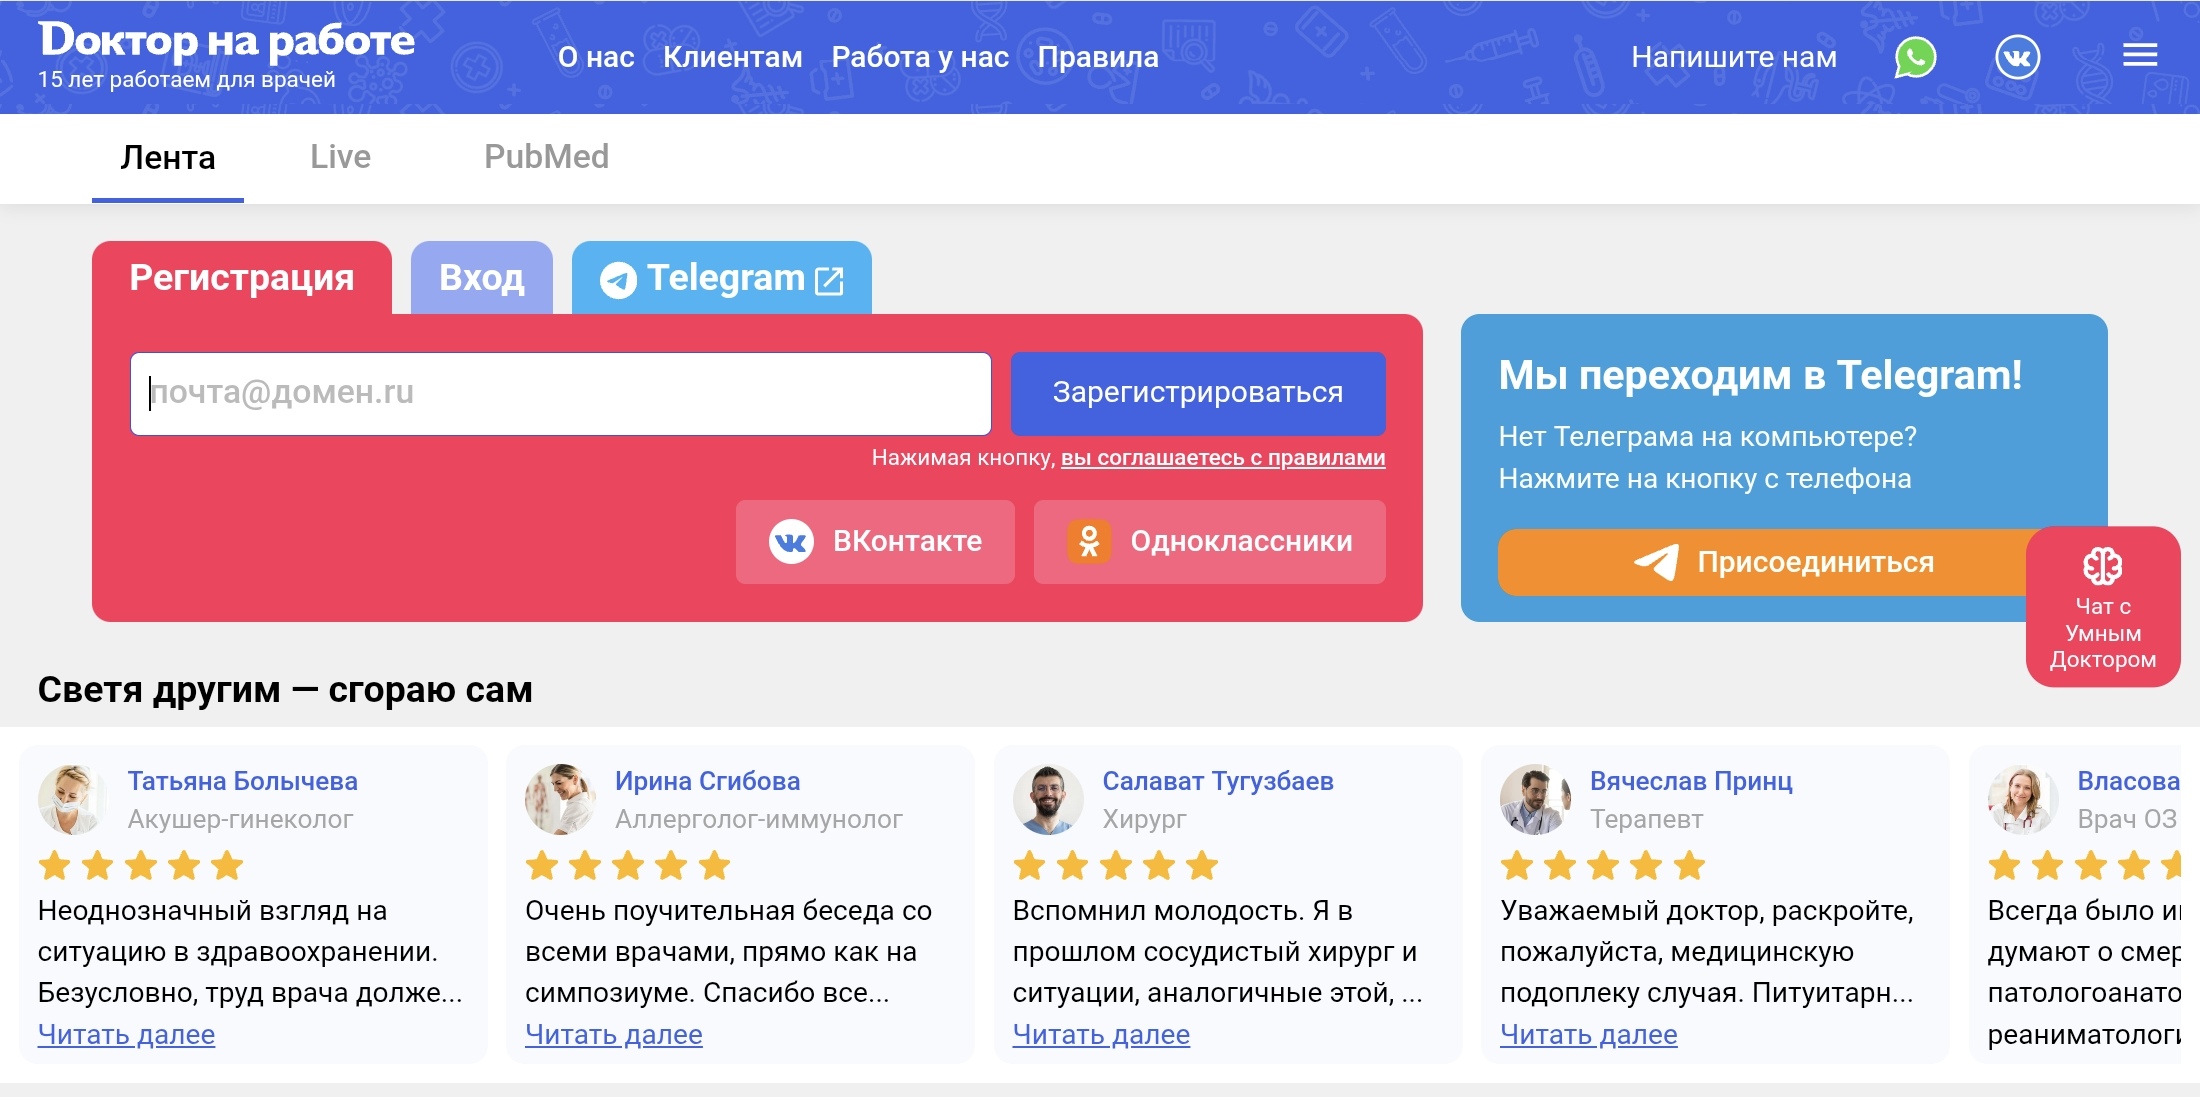The width and height of the screenshot is (2200, 1097).
Task: Open Татьяна Болычева profile name
Action: [242, 781]
